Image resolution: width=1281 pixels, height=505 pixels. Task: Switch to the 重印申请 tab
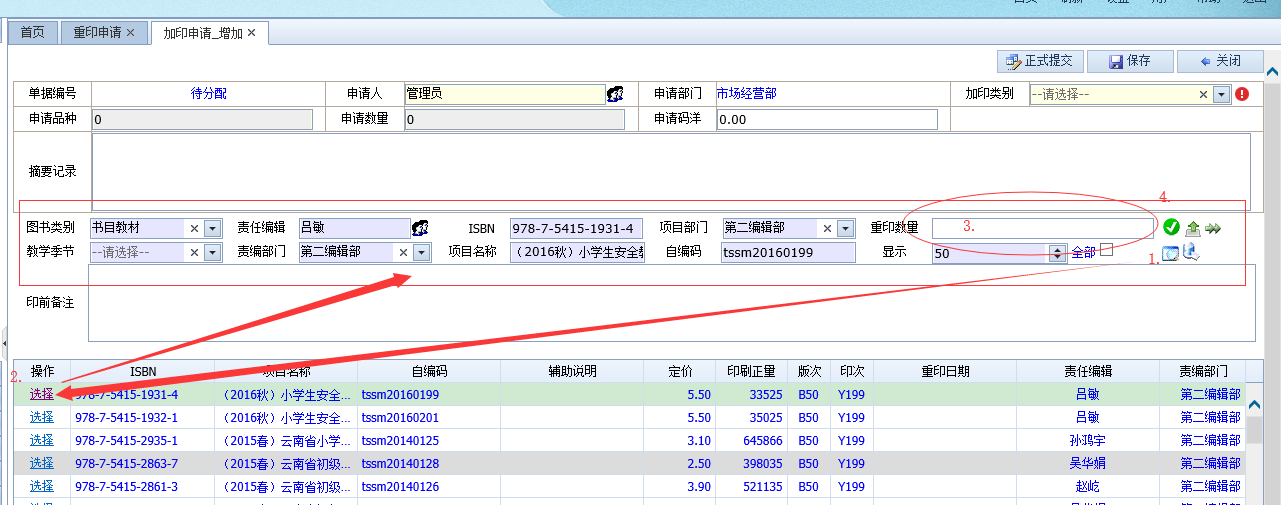[x=104, y=32]
